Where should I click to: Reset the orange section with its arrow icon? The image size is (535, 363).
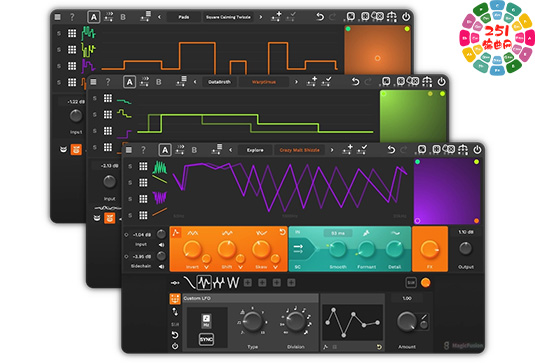(283, 232)
